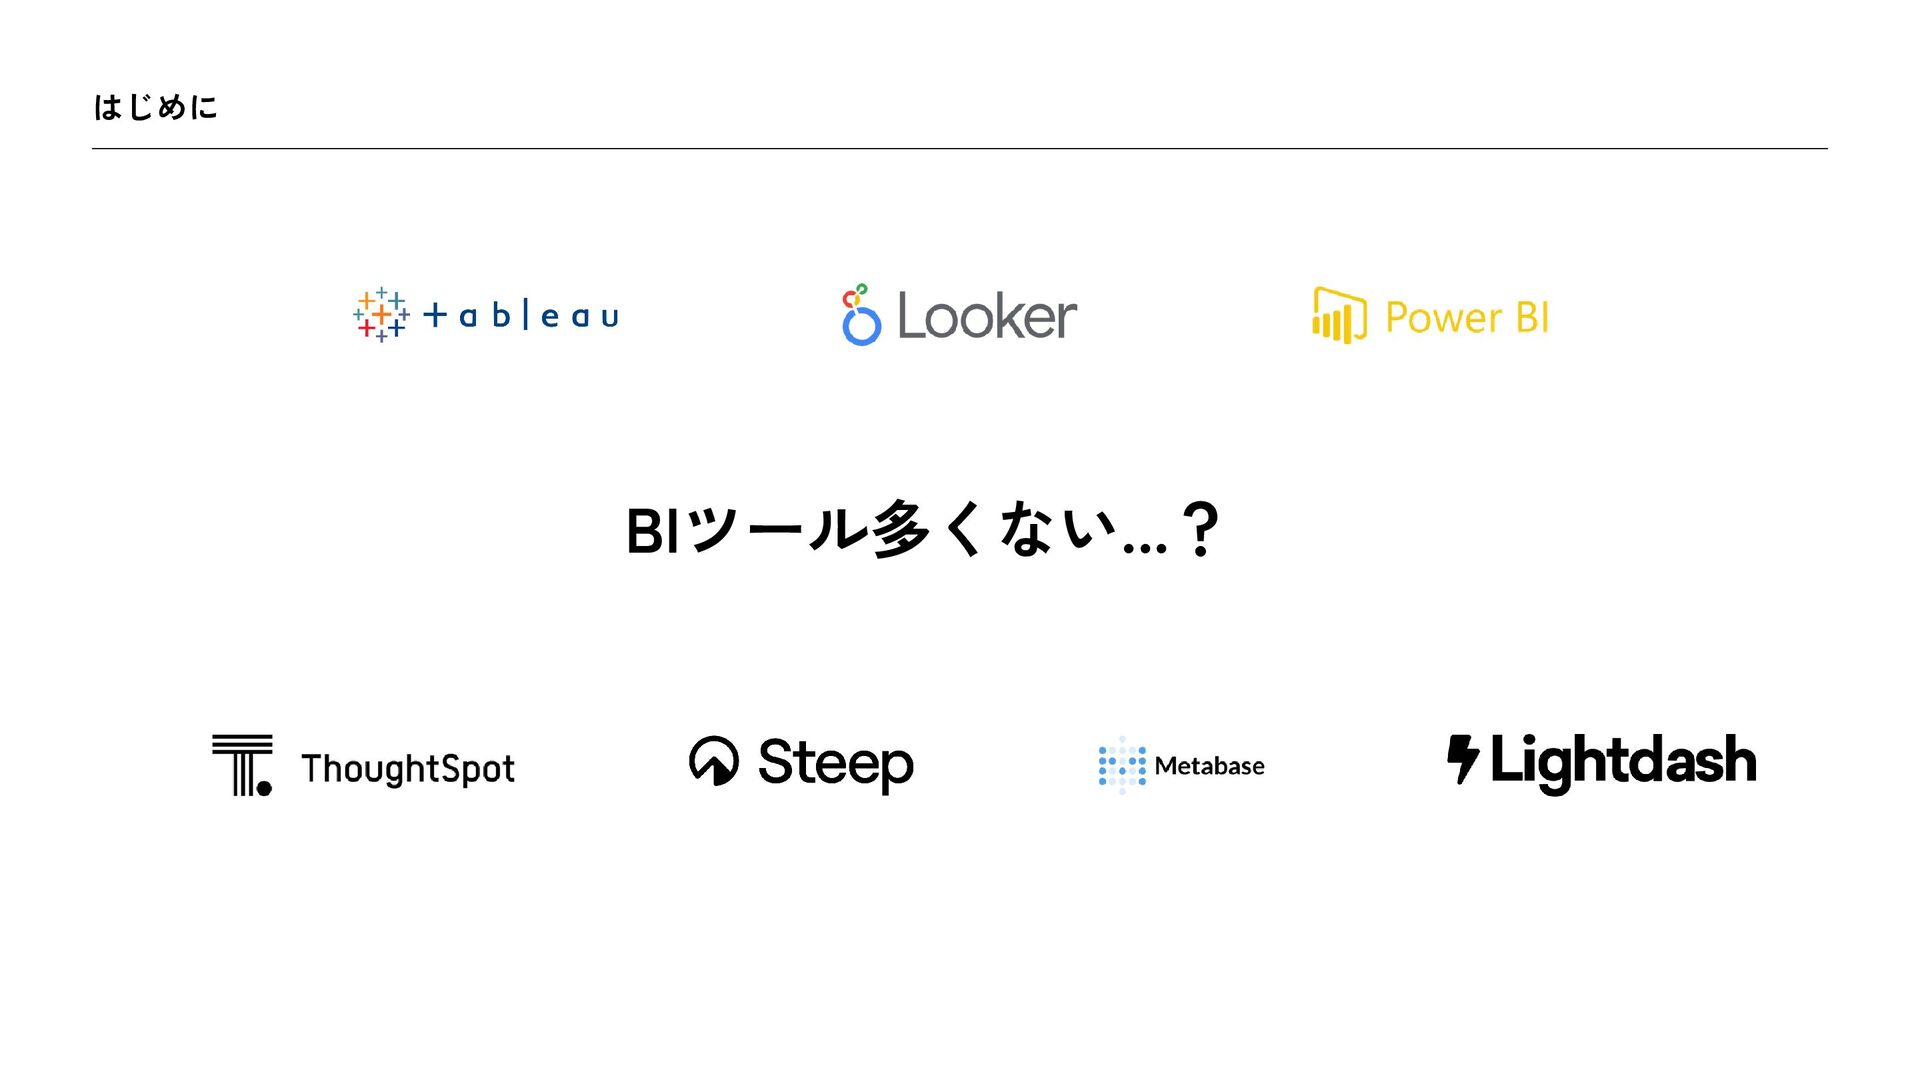
Task: Click the BIツール多くない headline text
Action: pos(921,530)
